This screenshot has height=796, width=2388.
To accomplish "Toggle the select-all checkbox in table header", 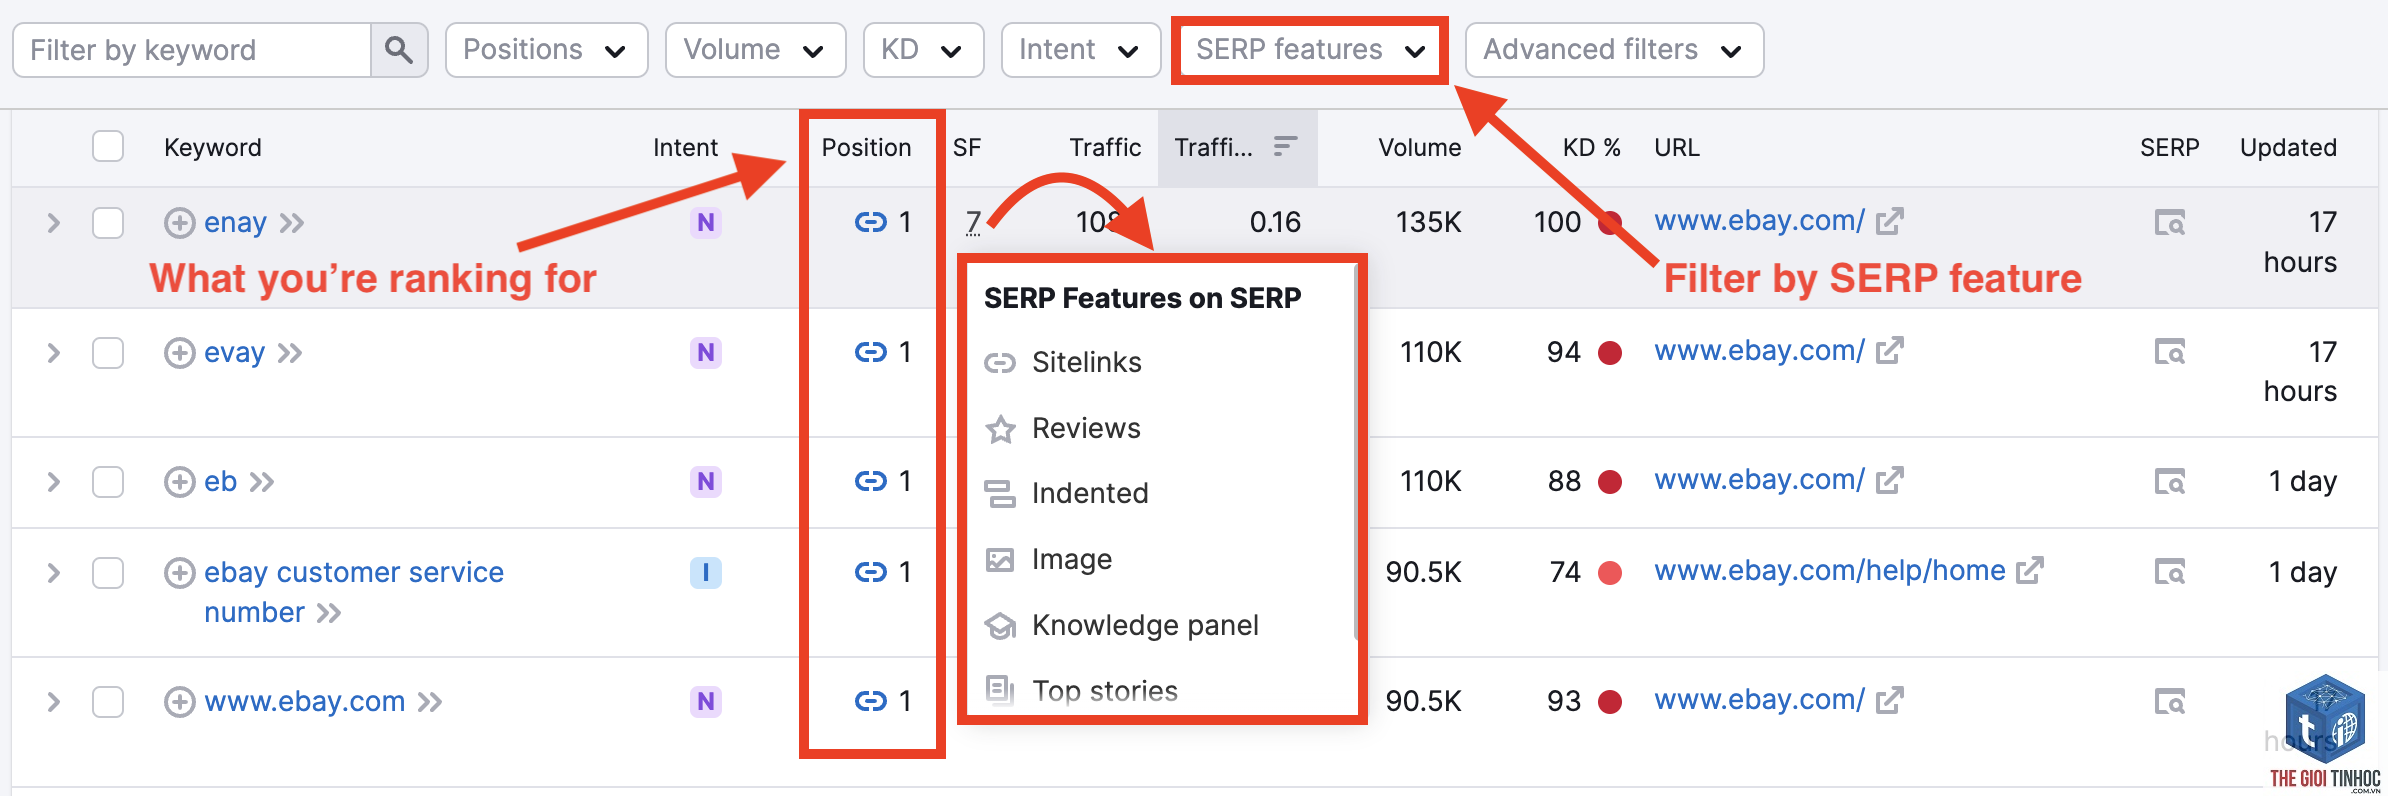I will pyautogui.click(x=108, y=146).
